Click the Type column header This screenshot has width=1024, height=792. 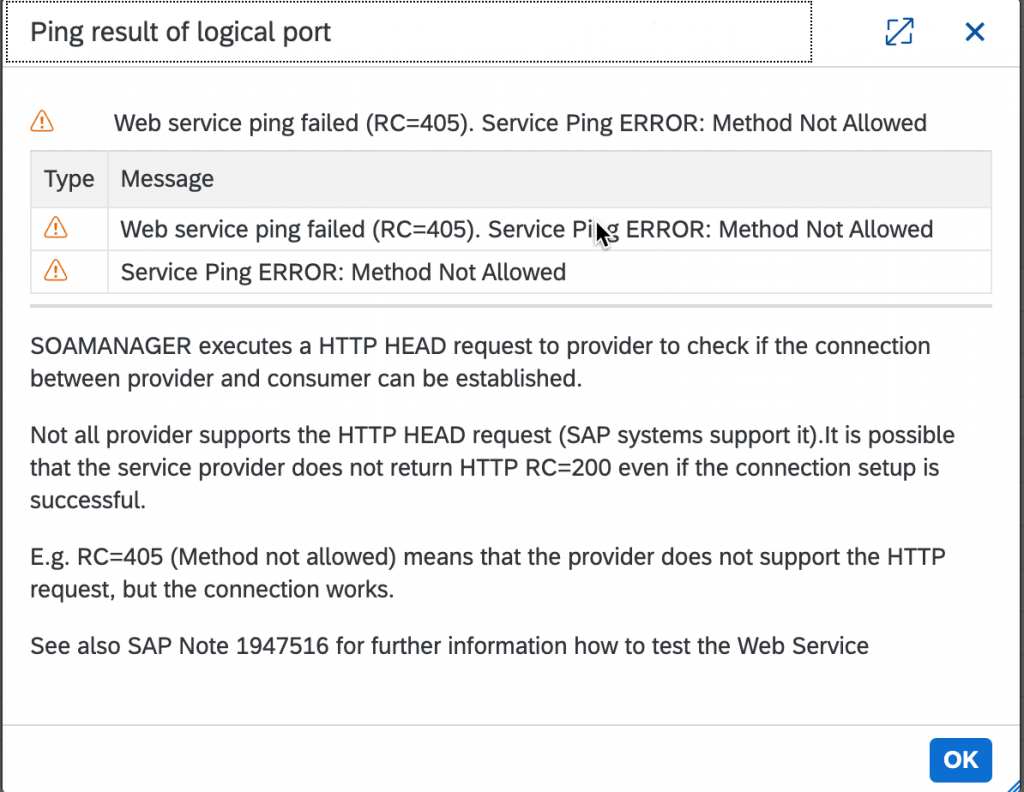(69, 179)
